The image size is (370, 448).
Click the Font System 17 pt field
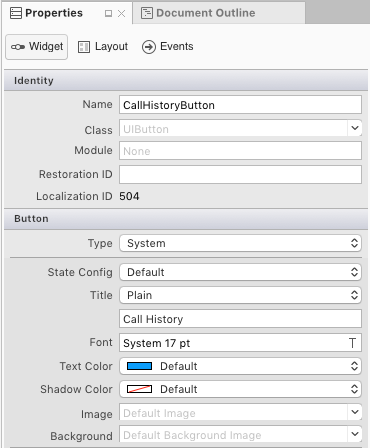click(x=233, y=343)
